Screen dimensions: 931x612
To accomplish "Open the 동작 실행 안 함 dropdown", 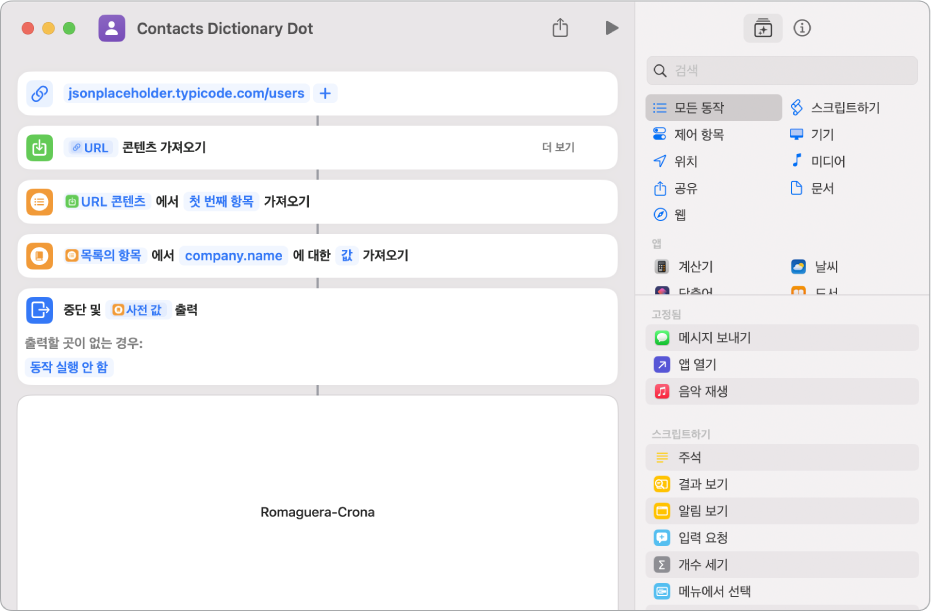I will point(69,367).
